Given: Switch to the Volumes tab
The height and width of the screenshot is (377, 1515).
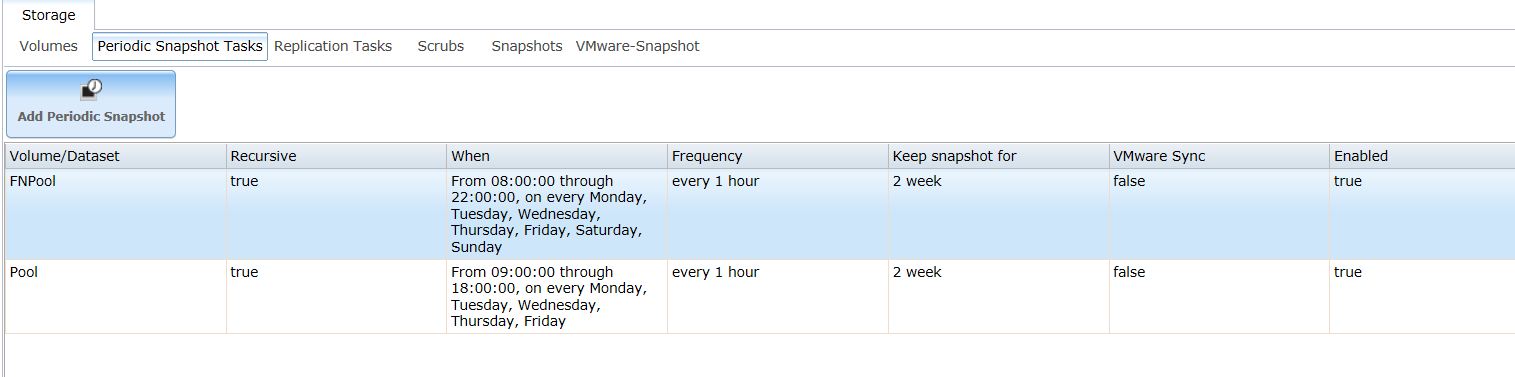Looking at the screenshot, I should (x=48, y=46).
